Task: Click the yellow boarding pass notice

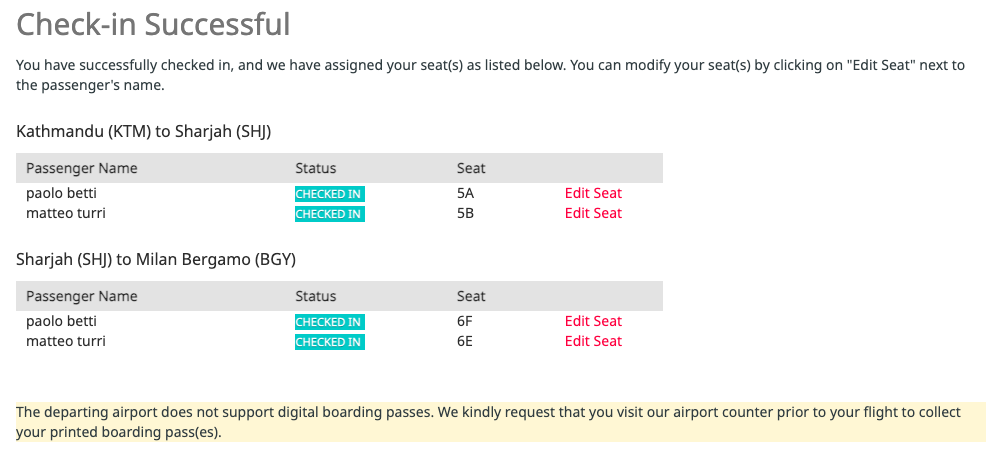Action: click(501, 423)
